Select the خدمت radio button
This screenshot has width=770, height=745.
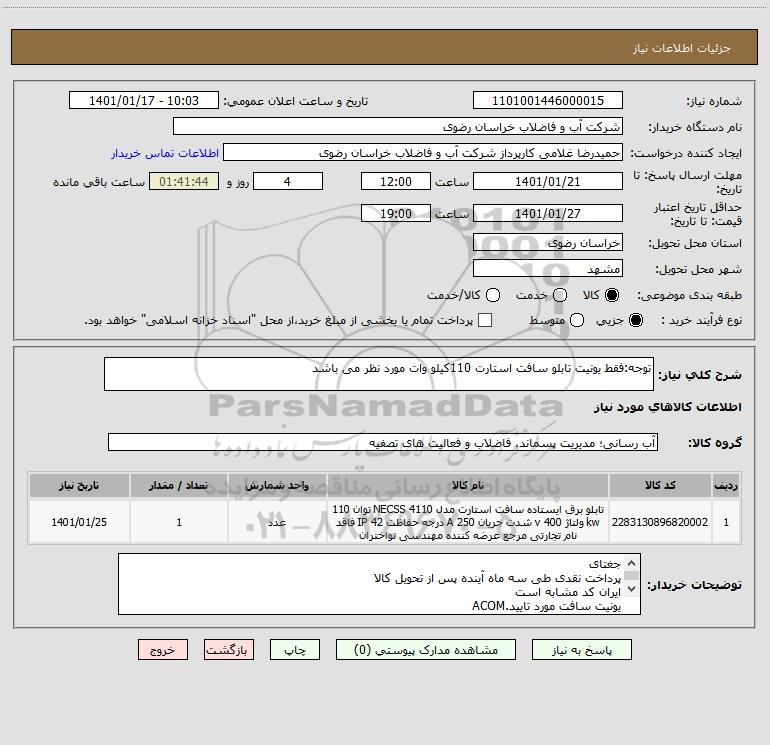pos(560,295)
